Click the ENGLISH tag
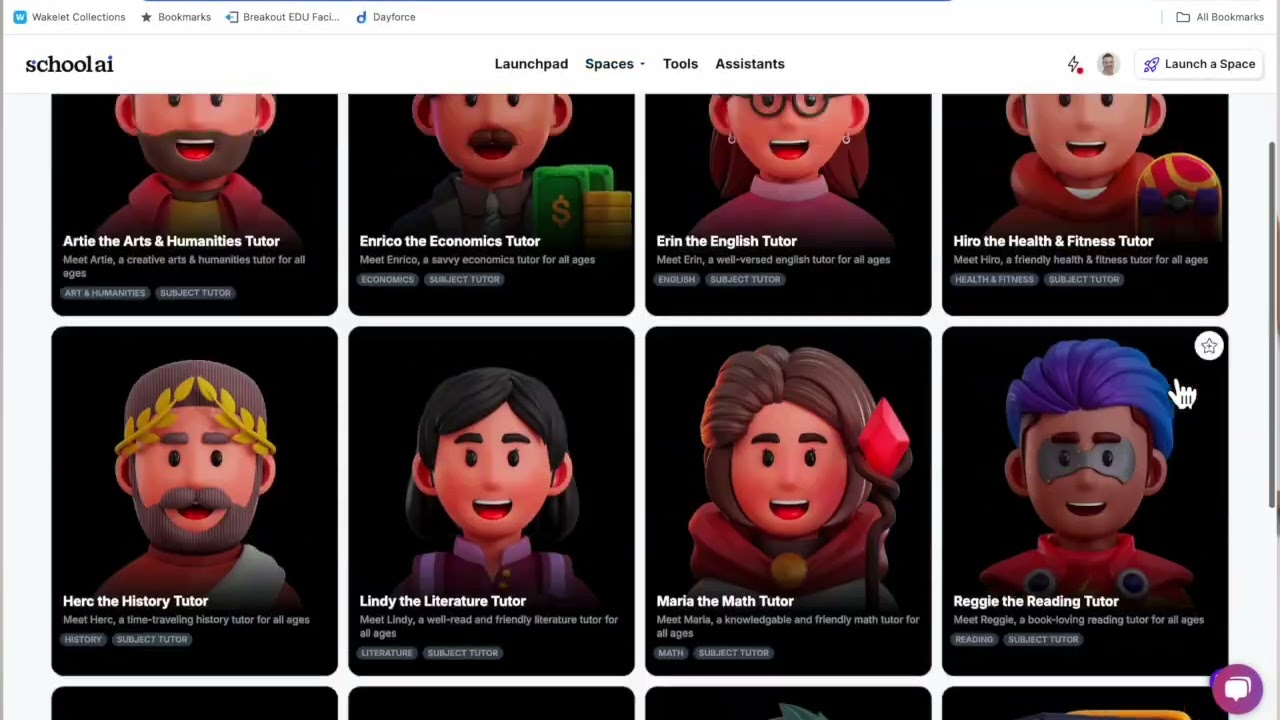This screenshot has width=1280, height=720. coord(677,280)
